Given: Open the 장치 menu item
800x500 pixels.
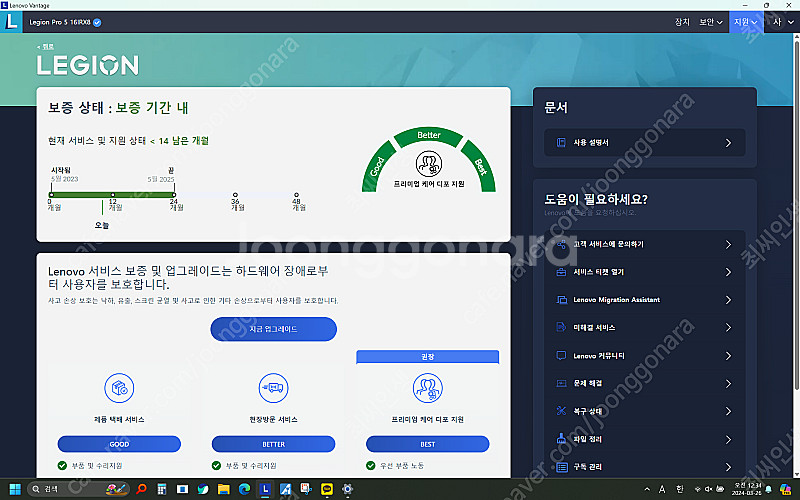Looking at the screenshot, I should pos(682,22).
